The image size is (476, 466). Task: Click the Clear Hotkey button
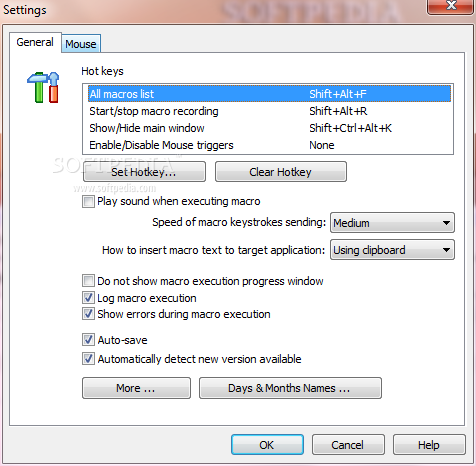pyautogui.click(x=281, y=172)
